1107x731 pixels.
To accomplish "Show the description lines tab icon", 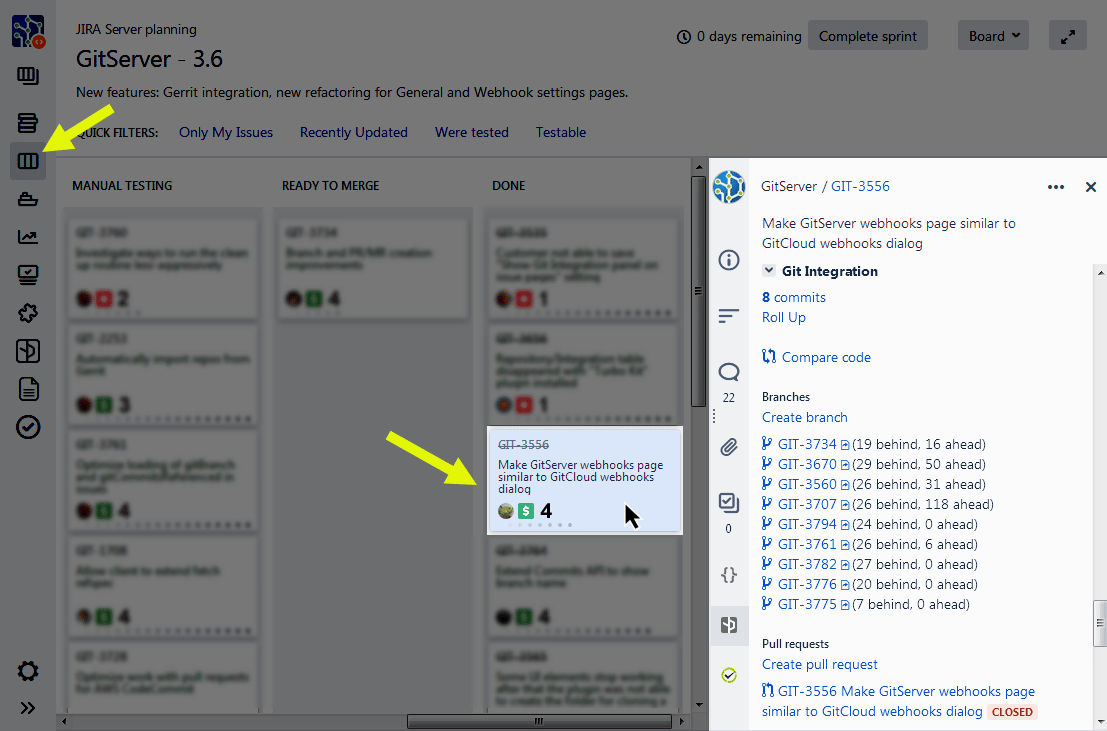I will tap(729, 316).
